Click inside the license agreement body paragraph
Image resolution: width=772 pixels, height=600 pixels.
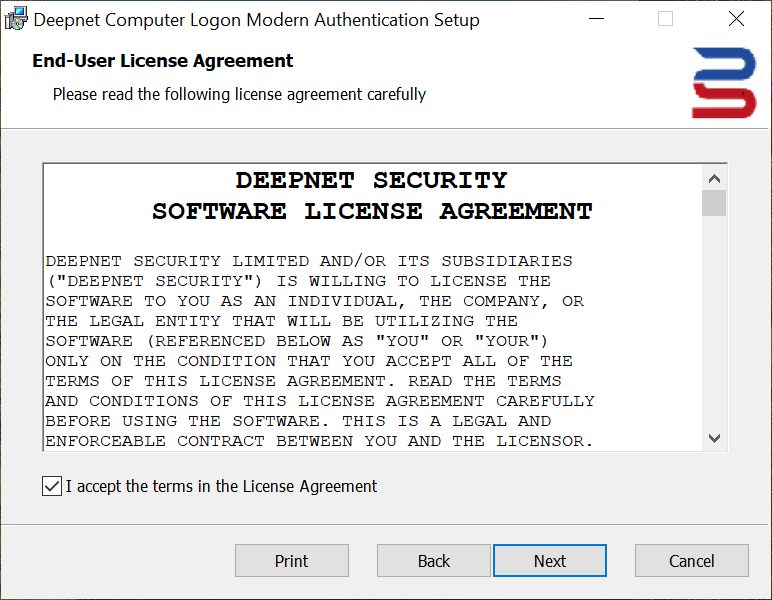tap(320, 351)
